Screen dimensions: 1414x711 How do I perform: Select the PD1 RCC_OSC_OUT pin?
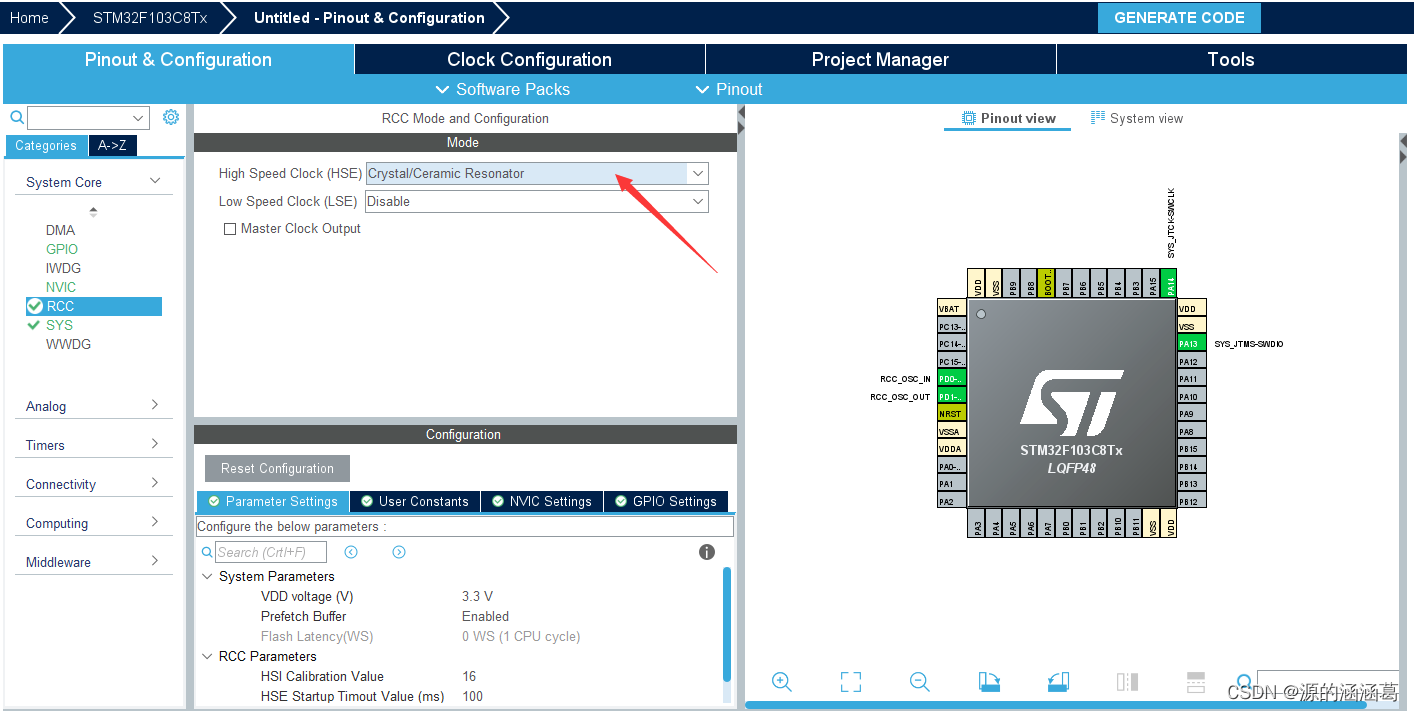tap(951, 397)
